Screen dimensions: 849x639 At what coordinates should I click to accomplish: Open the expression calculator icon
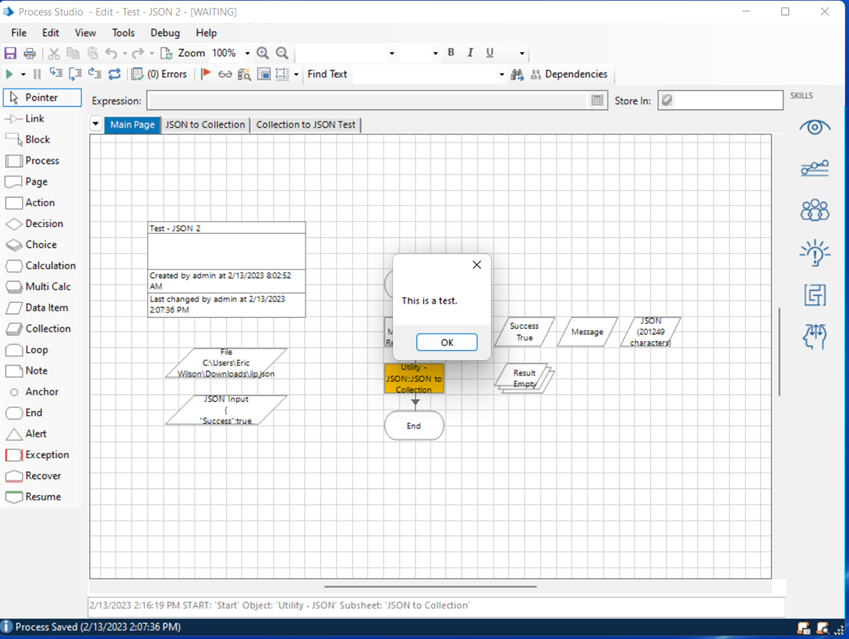point(597,101)
